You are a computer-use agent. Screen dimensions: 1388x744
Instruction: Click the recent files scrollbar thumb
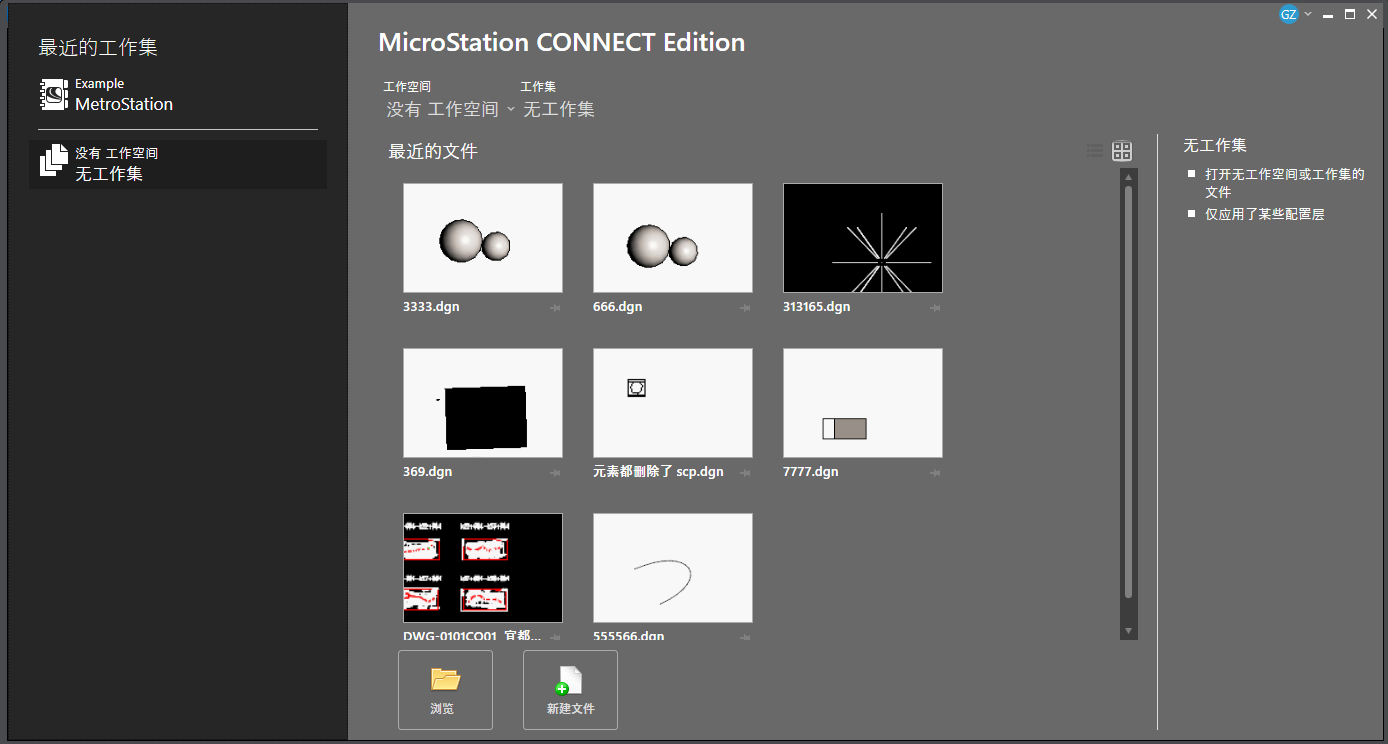[1129, 392]
